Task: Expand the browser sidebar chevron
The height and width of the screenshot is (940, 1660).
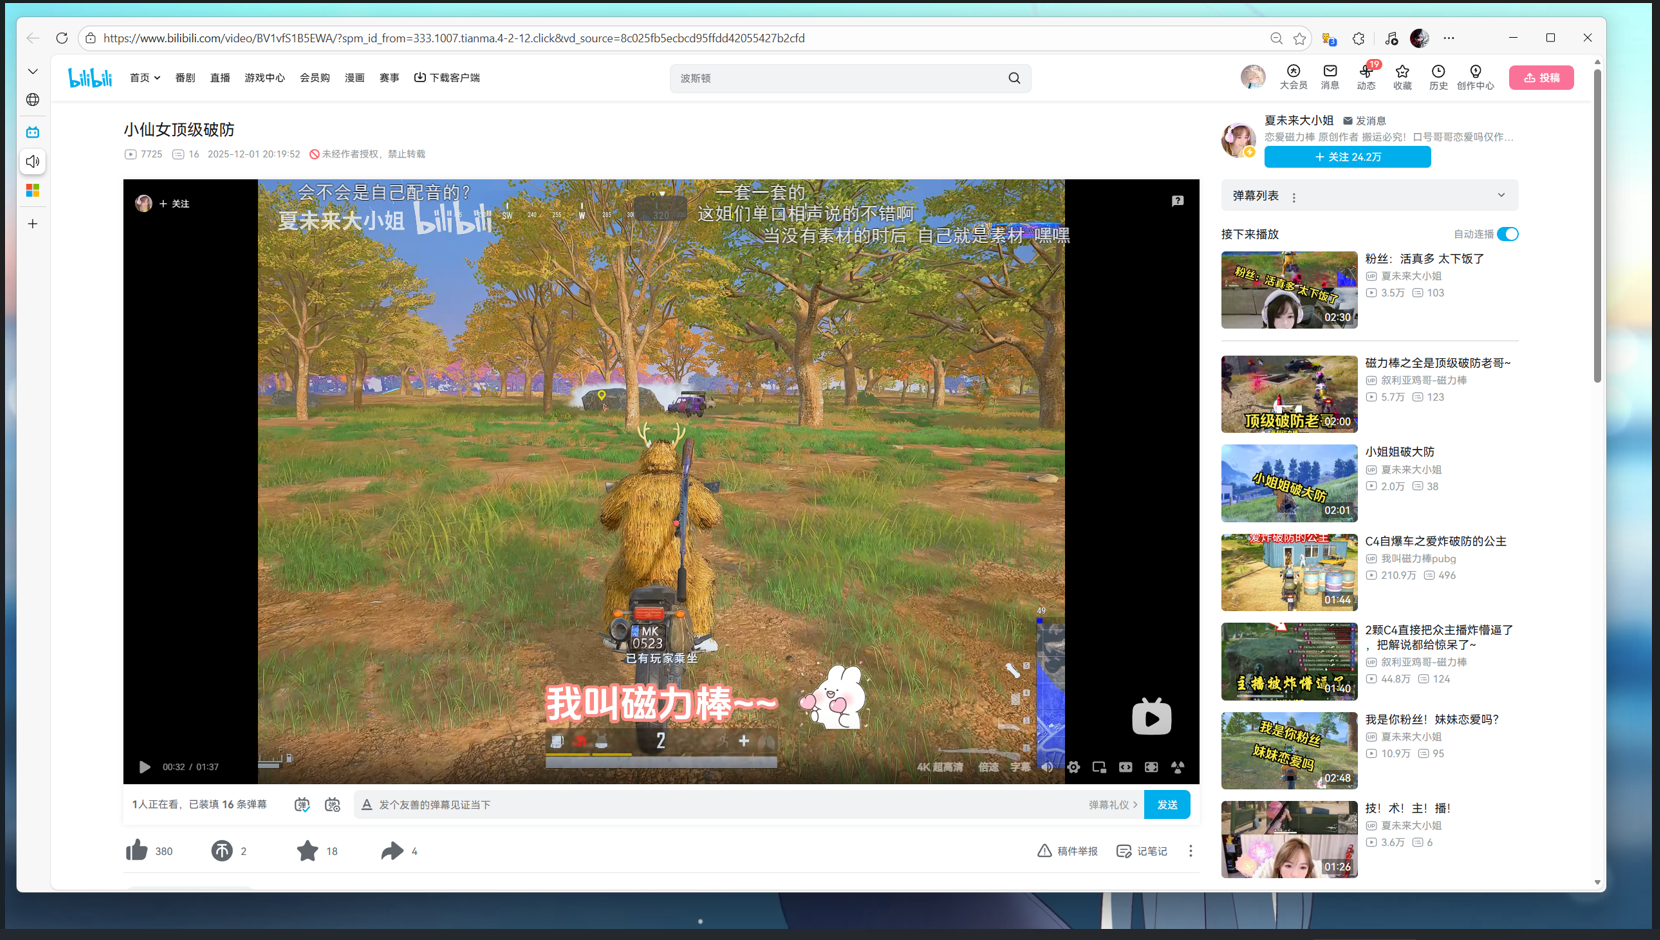Action: click(x=33, y=72)
